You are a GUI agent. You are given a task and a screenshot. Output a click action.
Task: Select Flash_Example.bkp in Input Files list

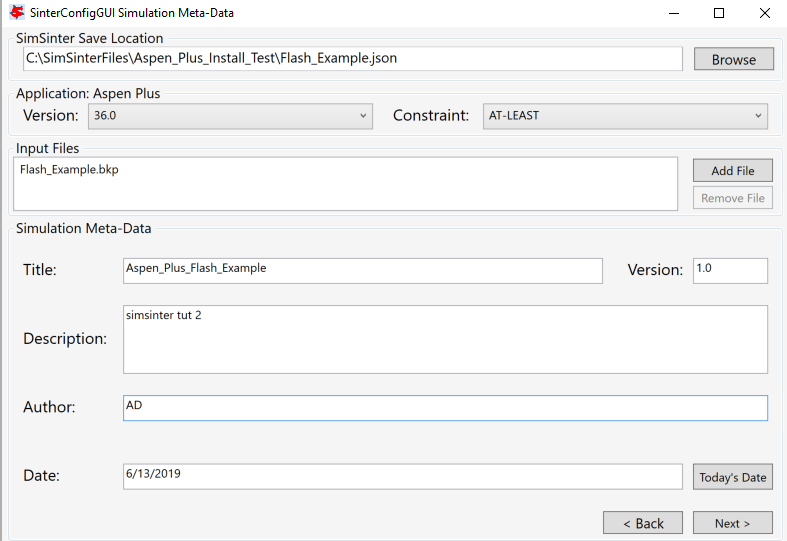click(x=69, y=170)
